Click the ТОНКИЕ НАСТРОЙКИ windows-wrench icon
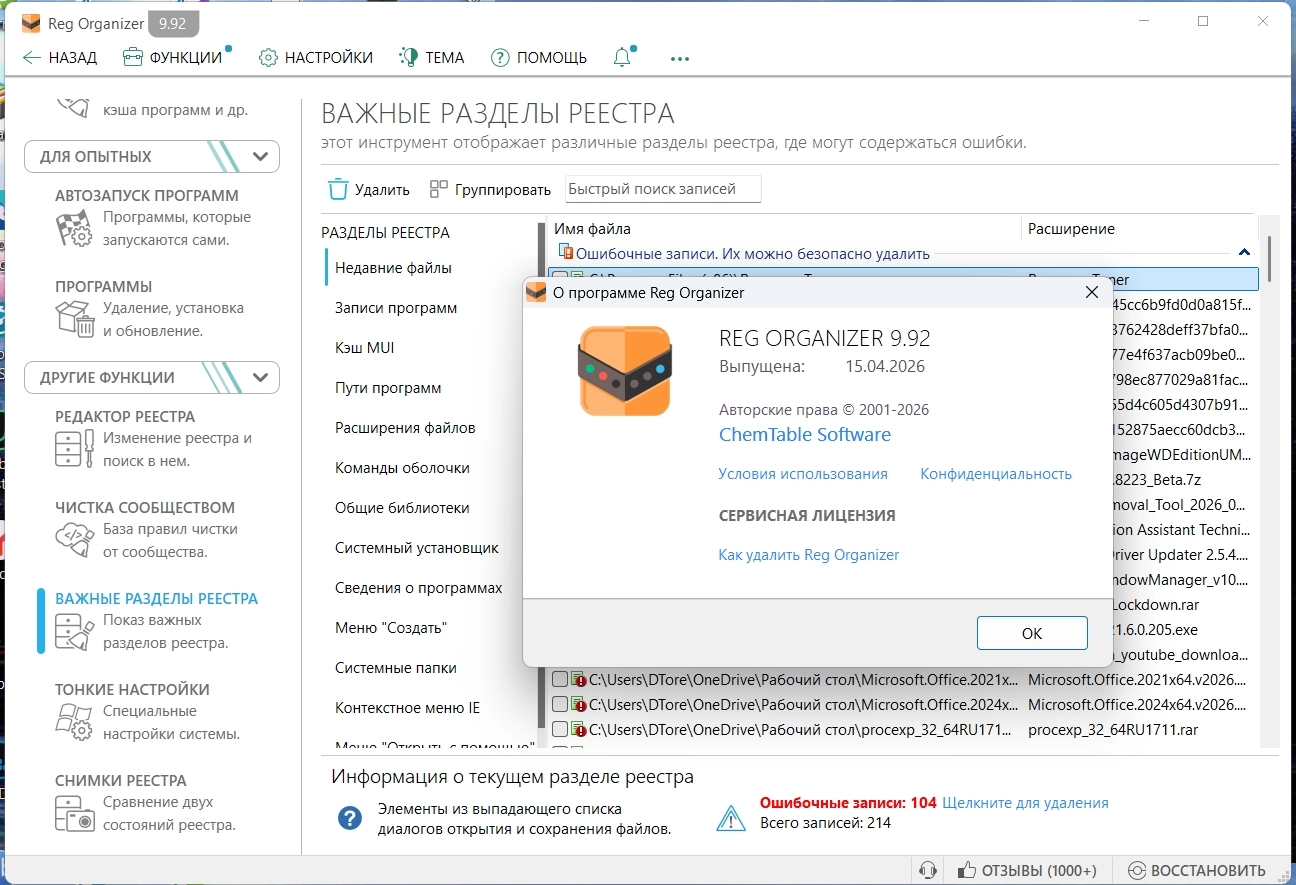The width and height of the screenshot is (1296, 885). pyautogui.click(x=74, y=722)
